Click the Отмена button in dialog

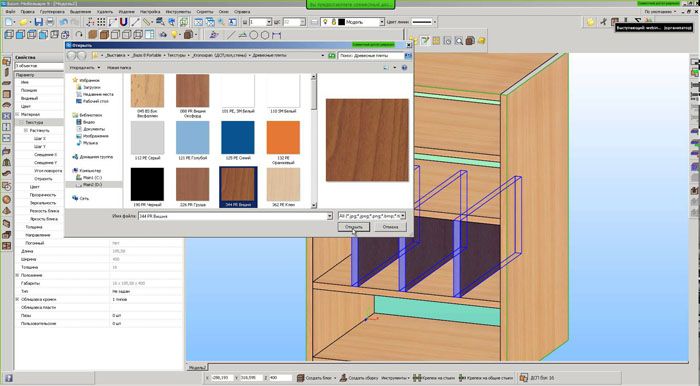390,227
